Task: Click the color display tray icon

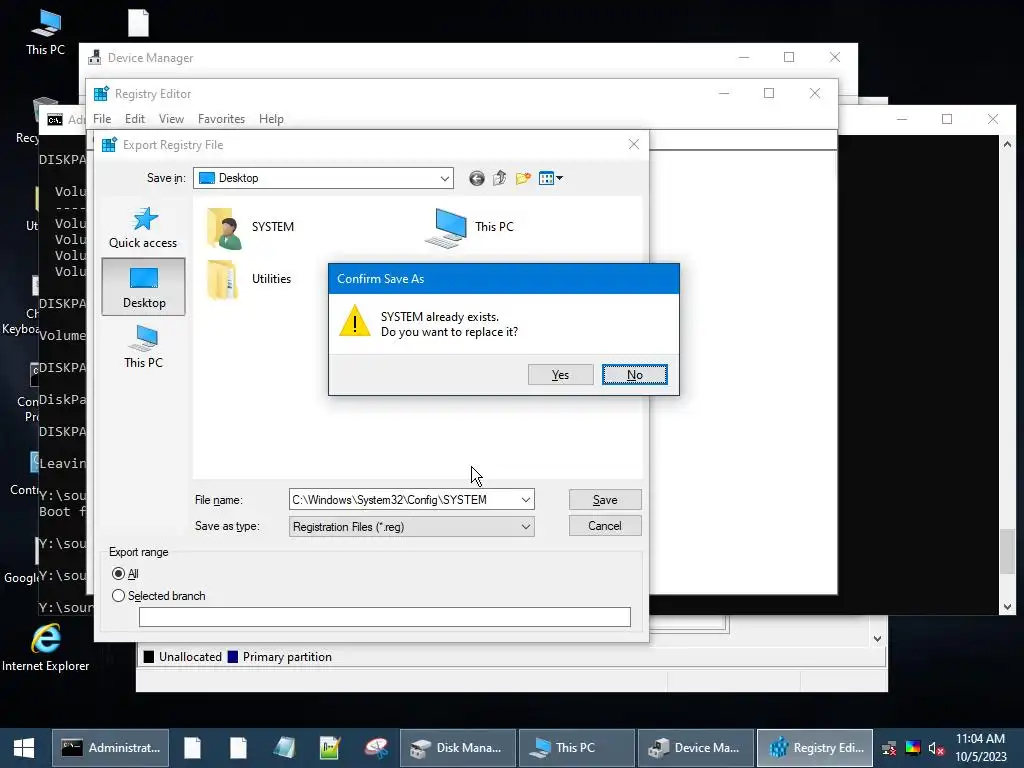Action: click(x=913, y=748)
